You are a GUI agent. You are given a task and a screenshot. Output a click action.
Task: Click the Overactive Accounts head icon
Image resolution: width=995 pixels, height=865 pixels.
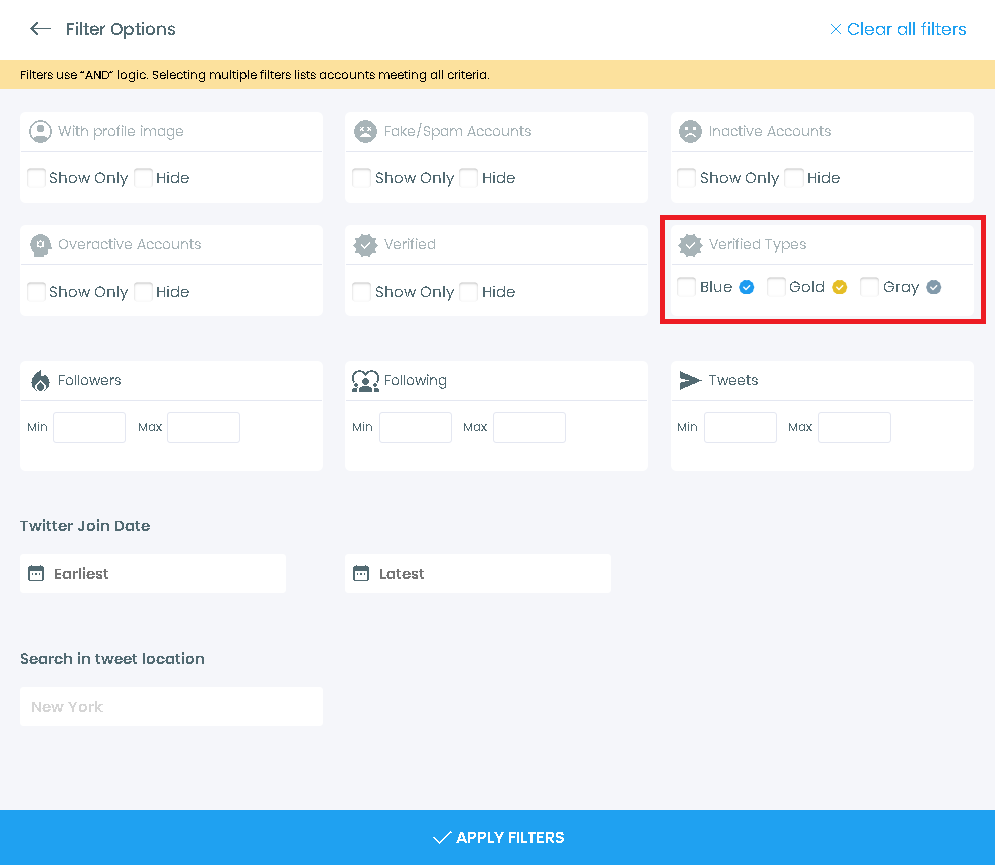[40, 245]
